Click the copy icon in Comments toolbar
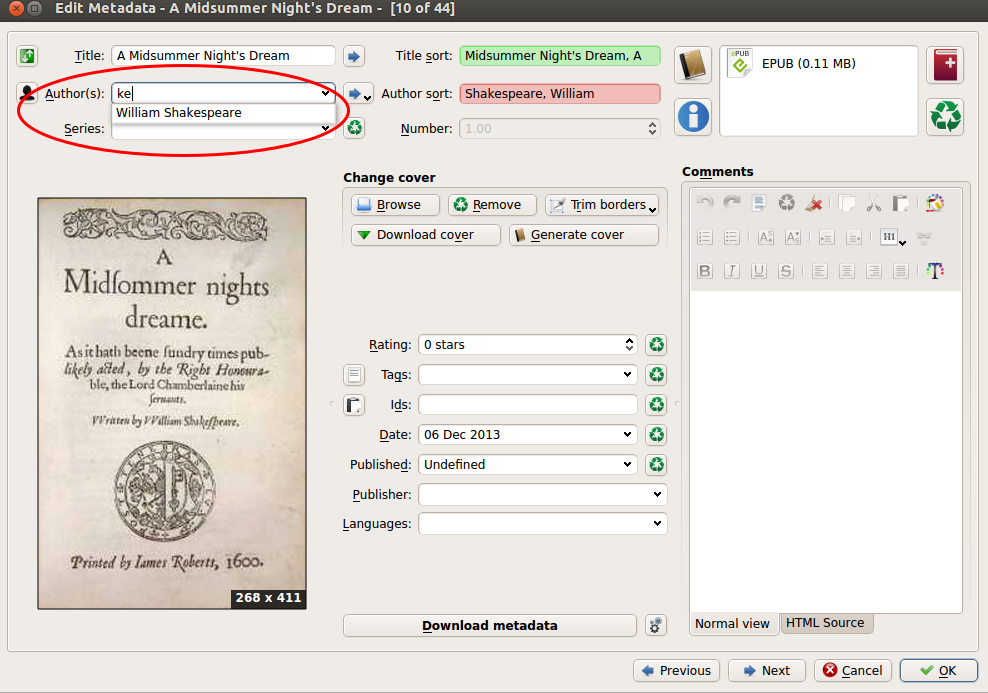988x693 pixels. coord(847,203)
